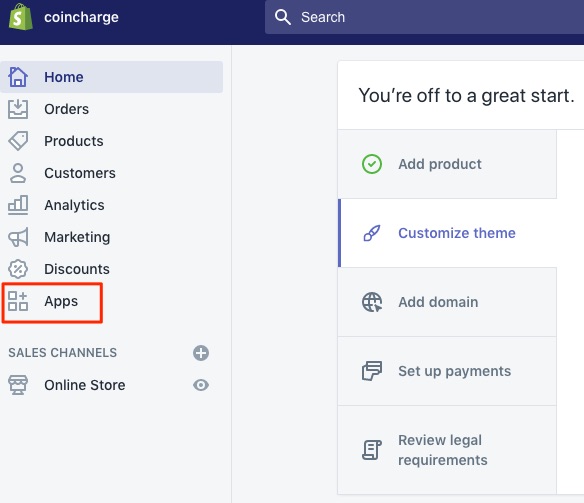Select the Set up payments step
Image resolution: width=584 pixels, height=503 pixels.
coord(447,371)
